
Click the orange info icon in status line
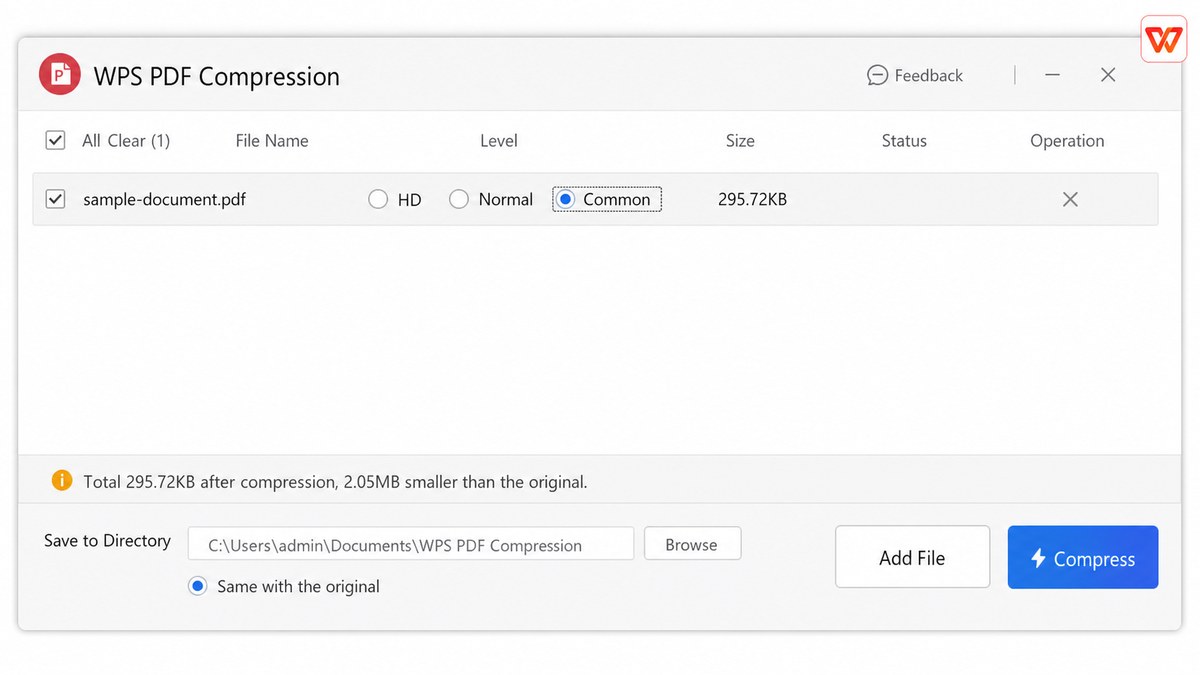(x=62, y=481)
